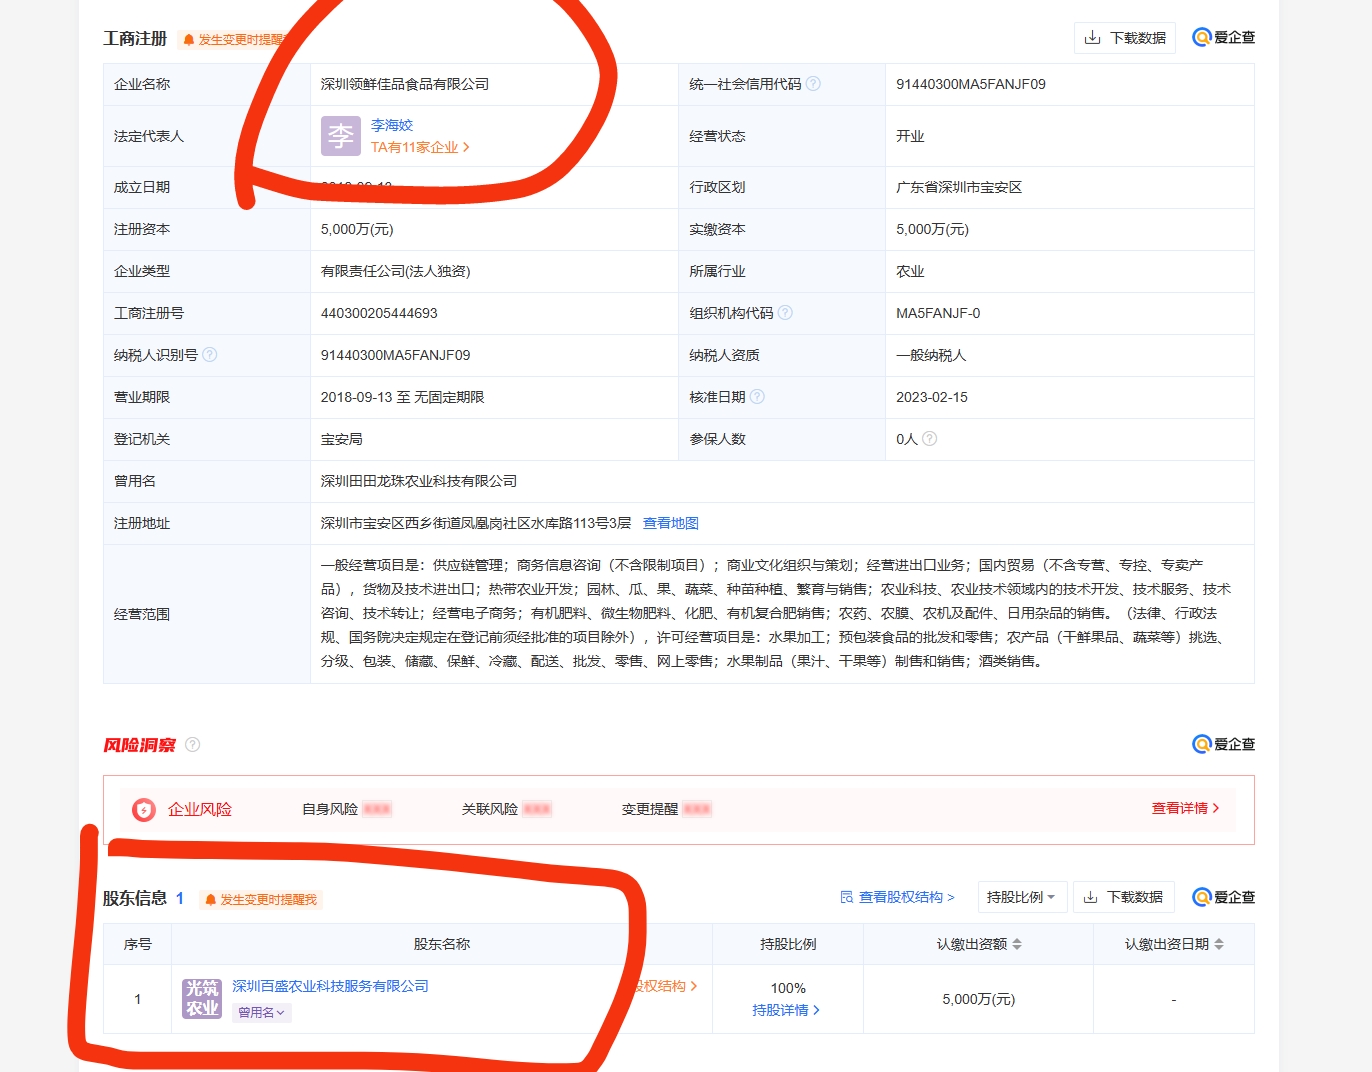Click the bell reminder icon next to 工商注册
1372x1072 pixels.
(x=189, y=40)
